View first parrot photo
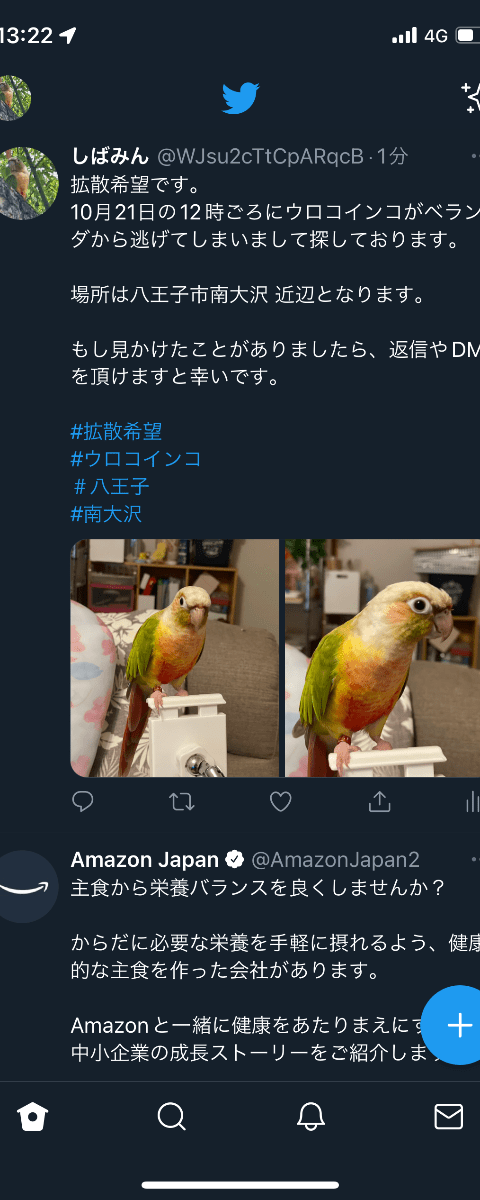The image size is (480, 1200). coord(175,658)
